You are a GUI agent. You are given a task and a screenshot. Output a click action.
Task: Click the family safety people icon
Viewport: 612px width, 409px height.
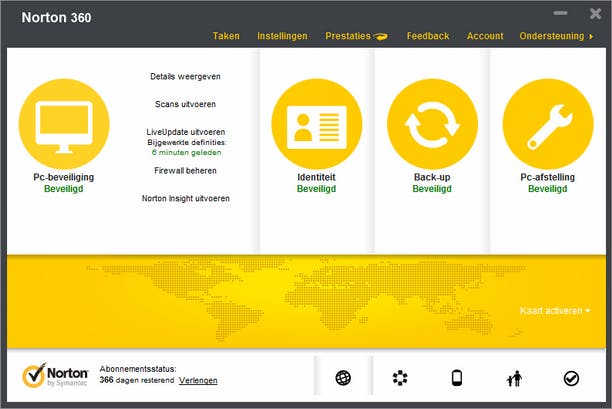514,378
